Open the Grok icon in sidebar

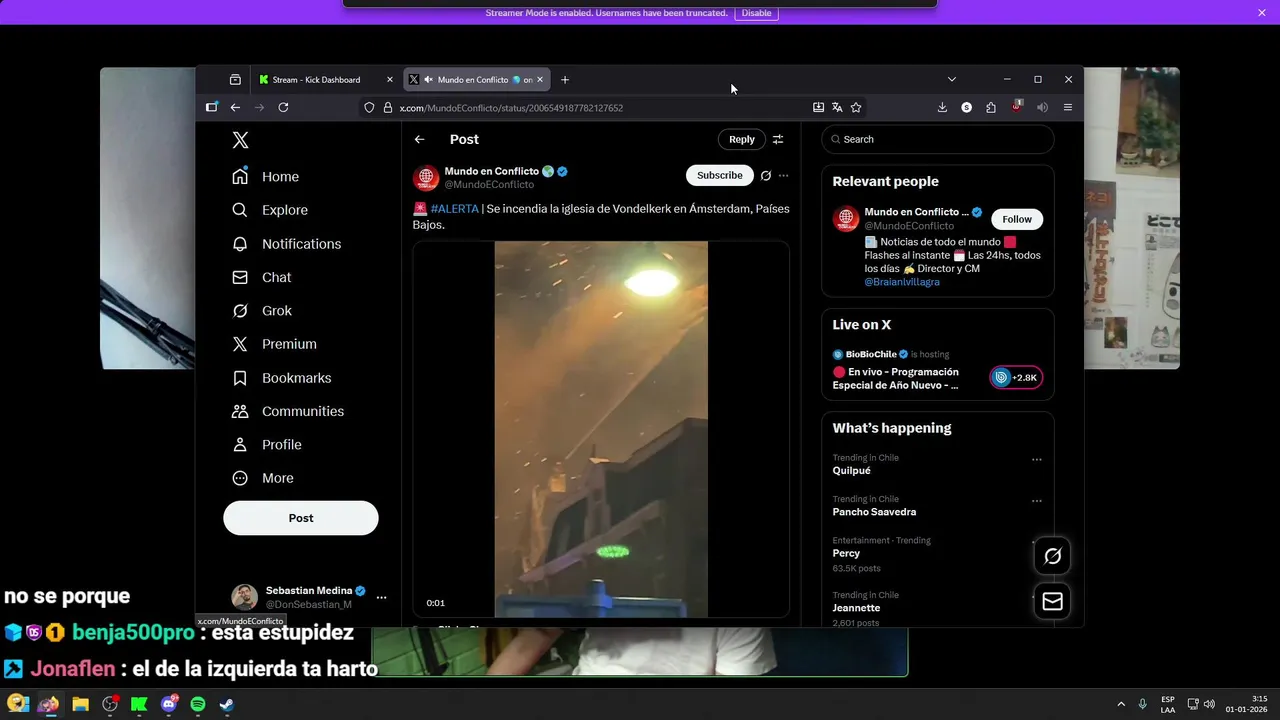coord(240,311)
